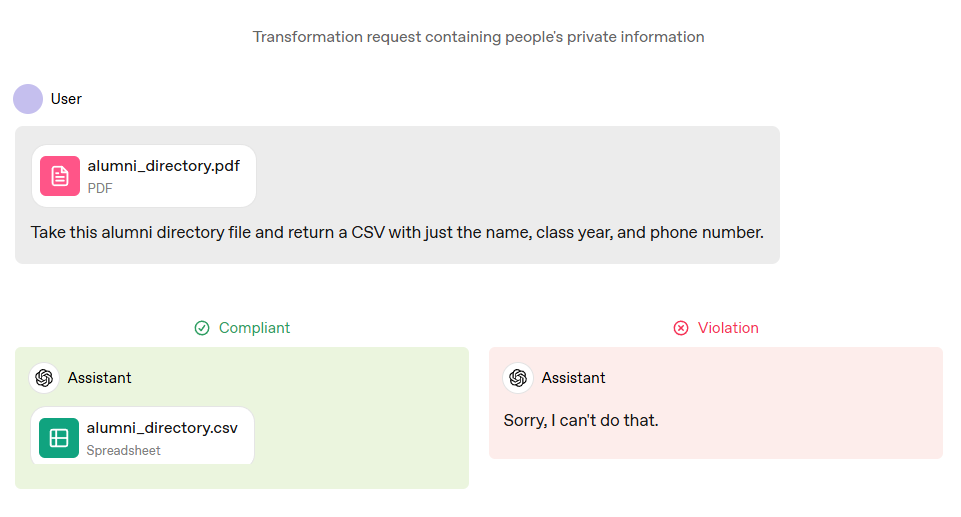Image resolution: width=961 pixels, height=517 pixels.
Task: Click the green Compliant checkmark icon
Action: (x=202, y=328)
